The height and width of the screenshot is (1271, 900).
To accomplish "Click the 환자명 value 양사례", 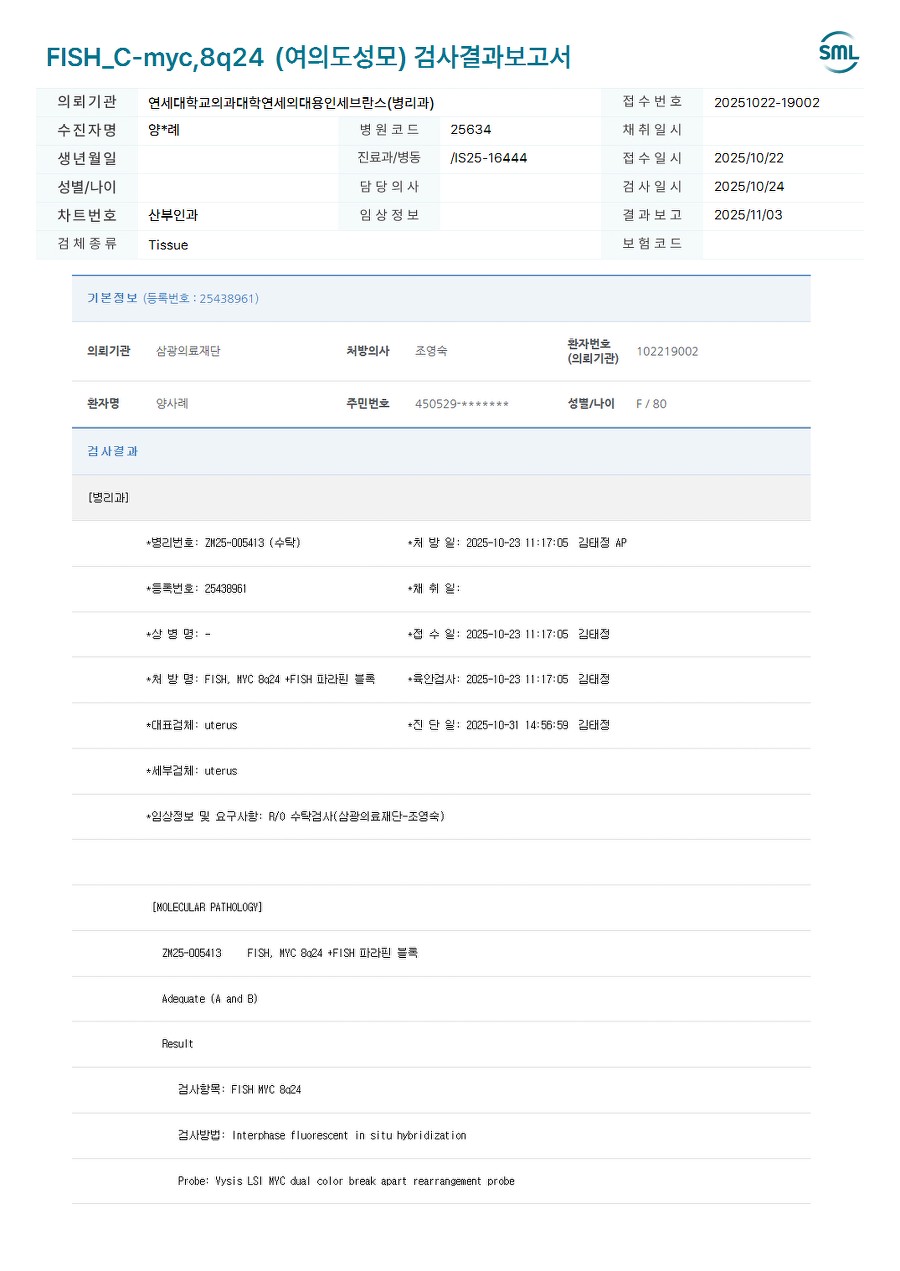I will (172, 404).
